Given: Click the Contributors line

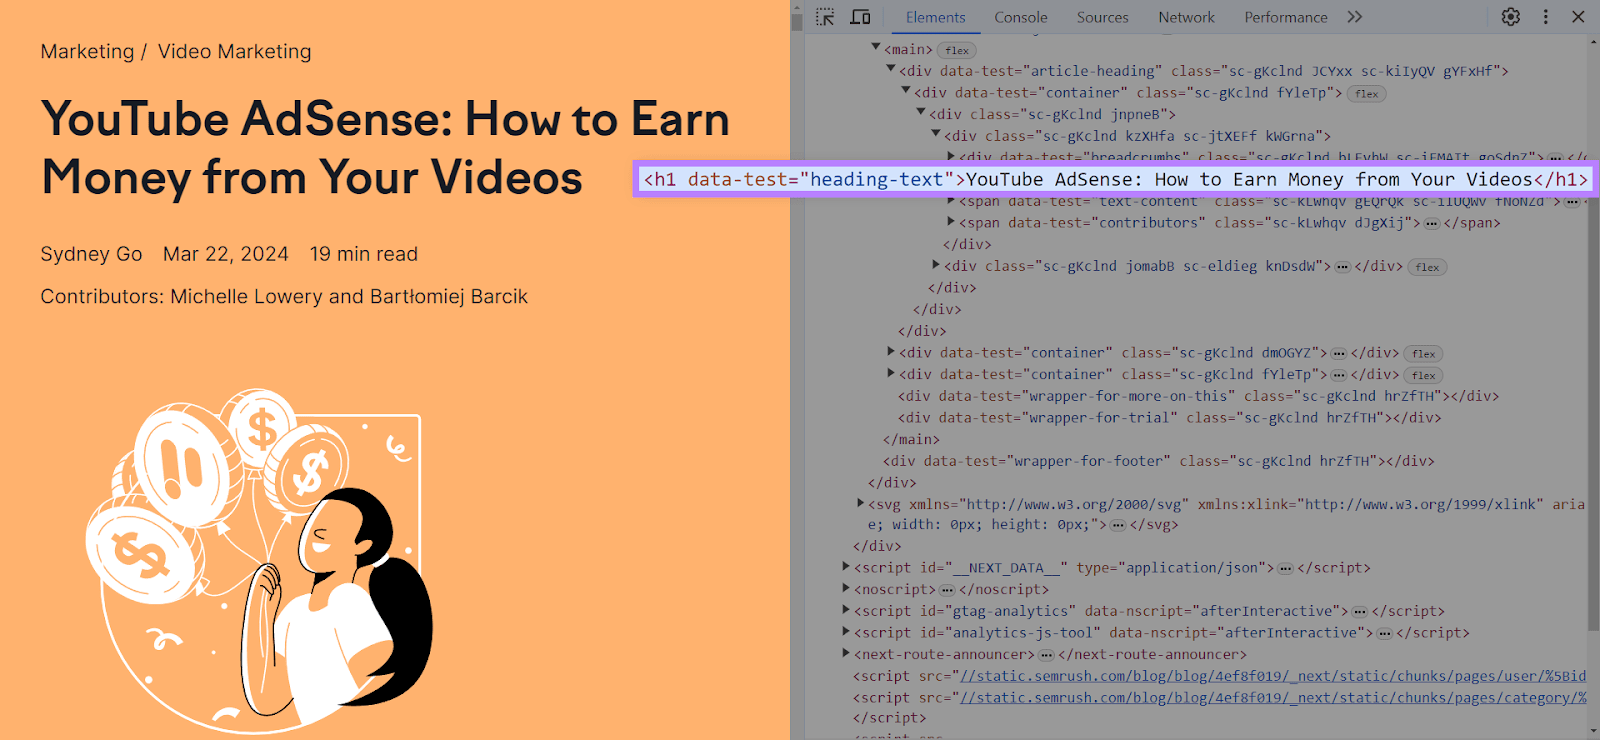Looking at the screenshot, I should [284, 296].
